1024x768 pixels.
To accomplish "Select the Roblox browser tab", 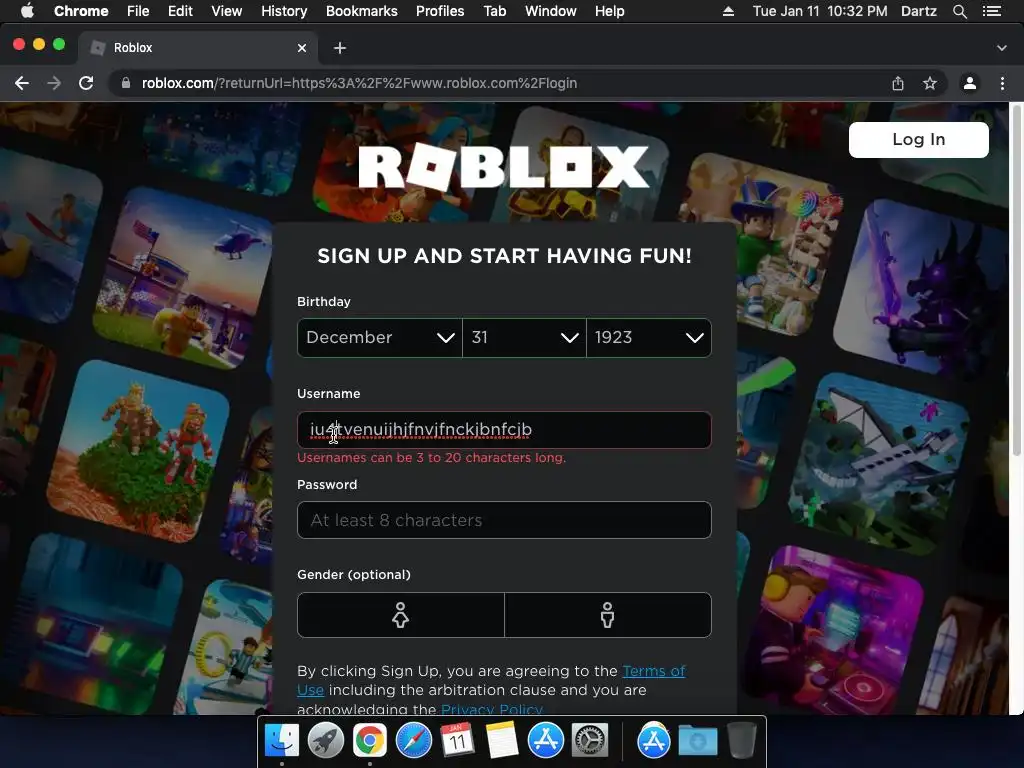I will 199,48.
